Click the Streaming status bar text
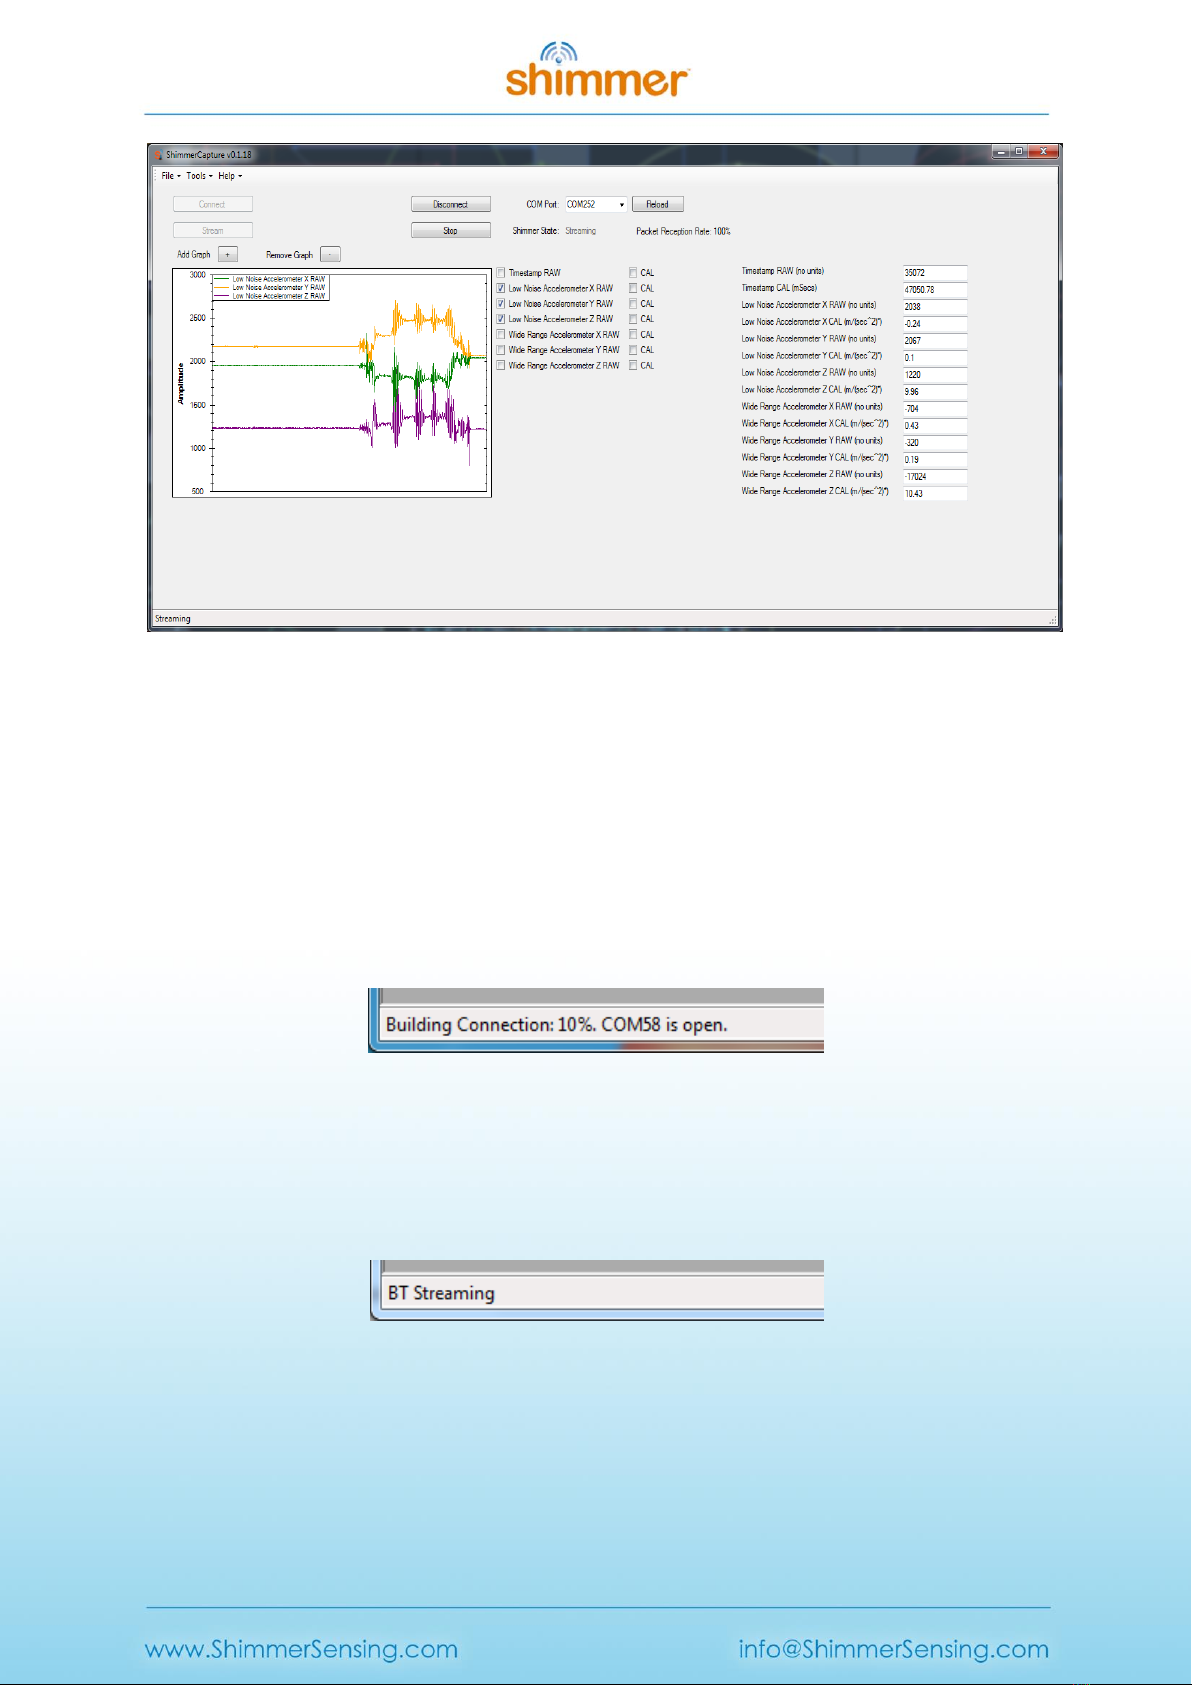This screenshot has width=1192, height=1685. (x=173, y=619)
